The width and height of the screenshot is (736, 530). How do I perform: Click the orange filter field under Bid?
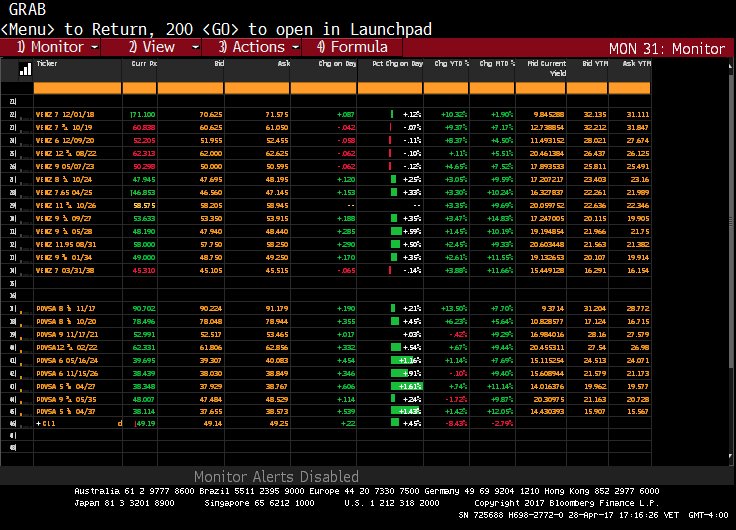(x=191, y=88)
